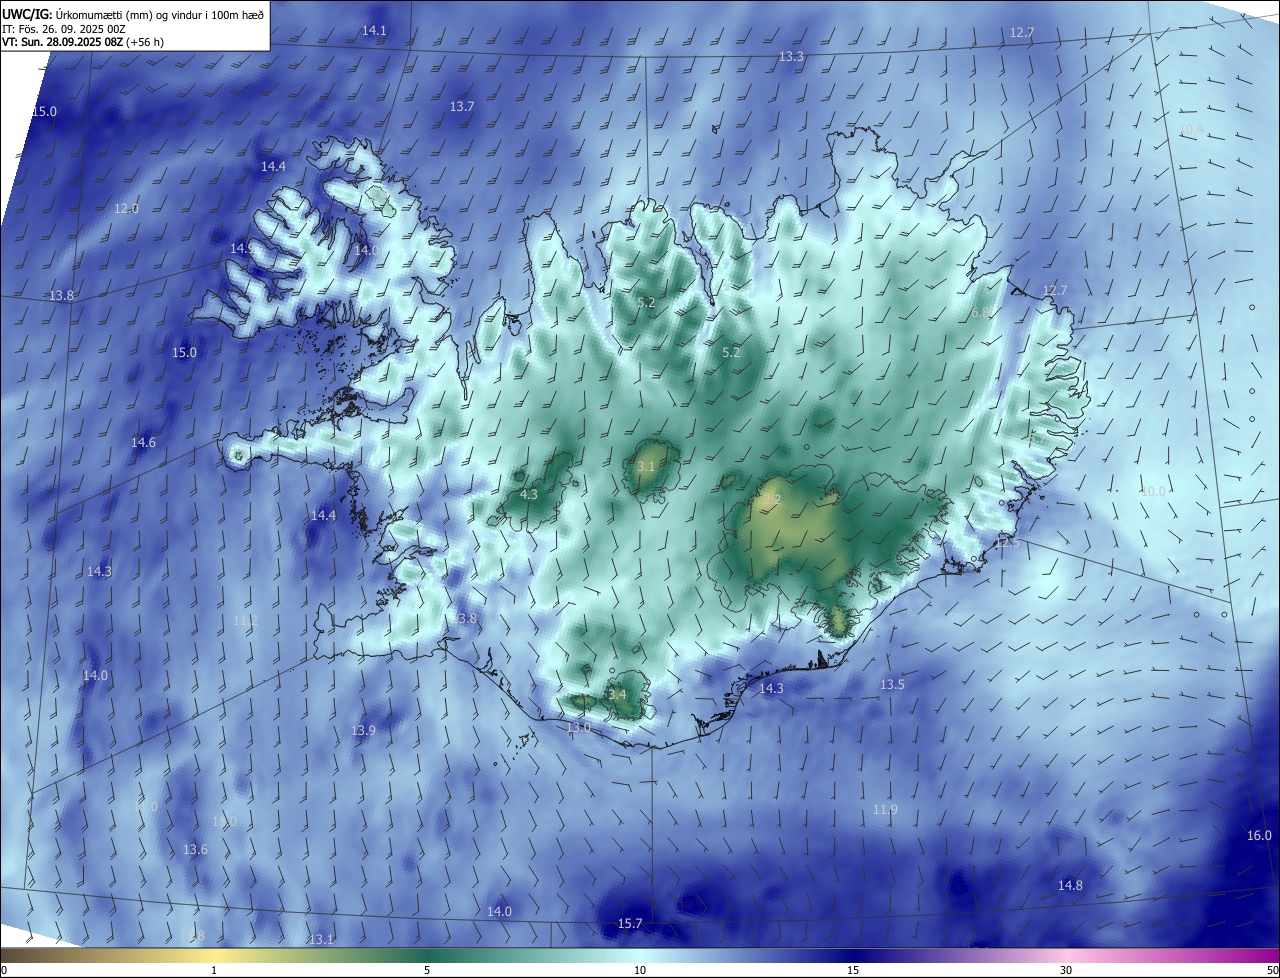
Task: Click the color scale tick label 10
Action: point(640,970)
